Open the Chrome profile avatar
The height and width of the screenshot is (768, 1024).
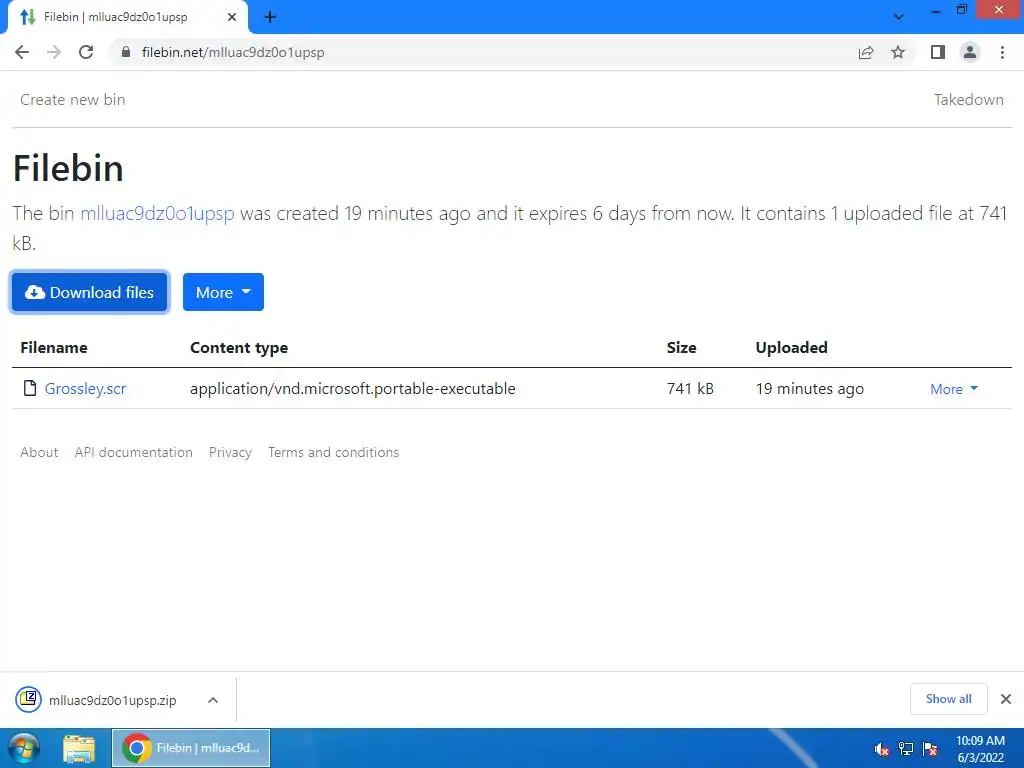pos(970,52)
